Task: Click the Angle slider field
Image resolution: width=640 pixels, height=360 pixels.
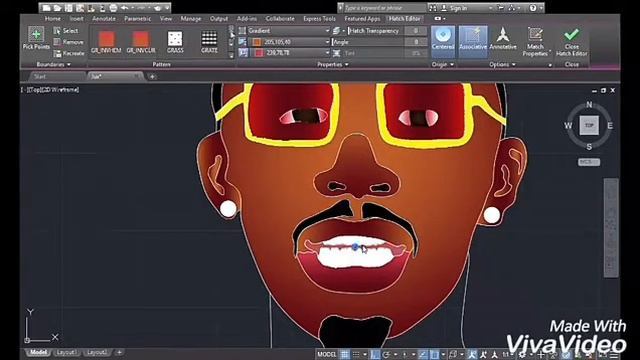Action: pos(367,42)
